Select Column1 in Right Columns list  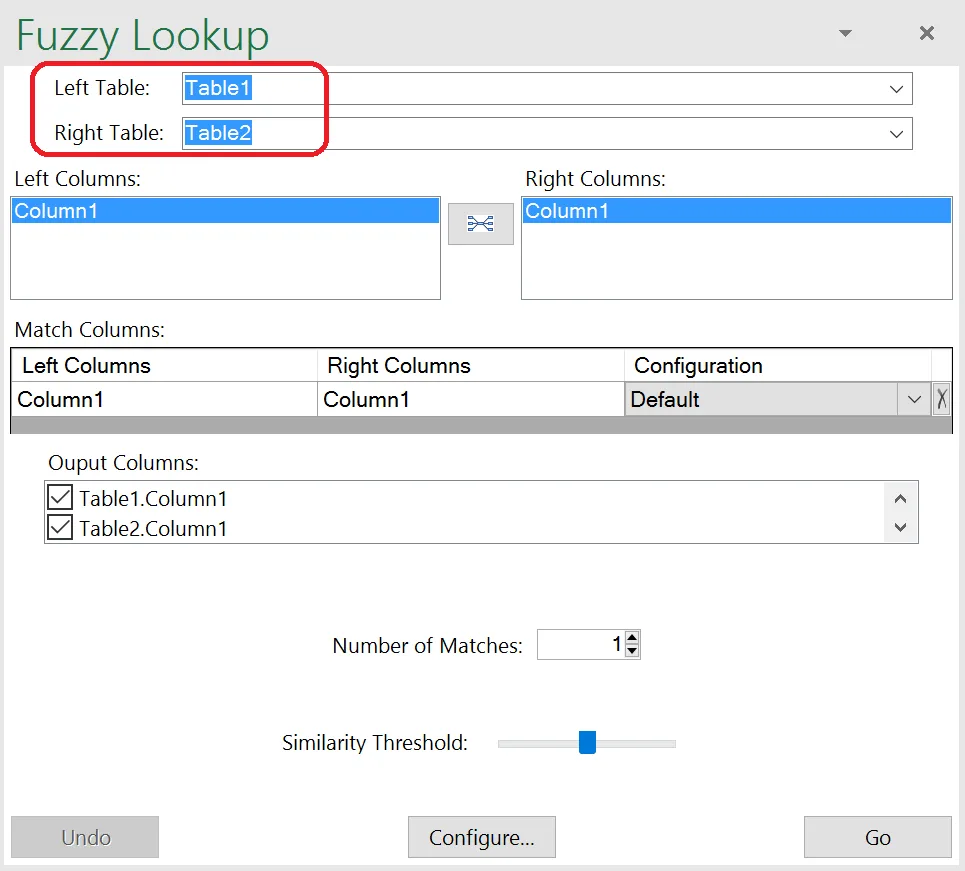click(737, 211)
